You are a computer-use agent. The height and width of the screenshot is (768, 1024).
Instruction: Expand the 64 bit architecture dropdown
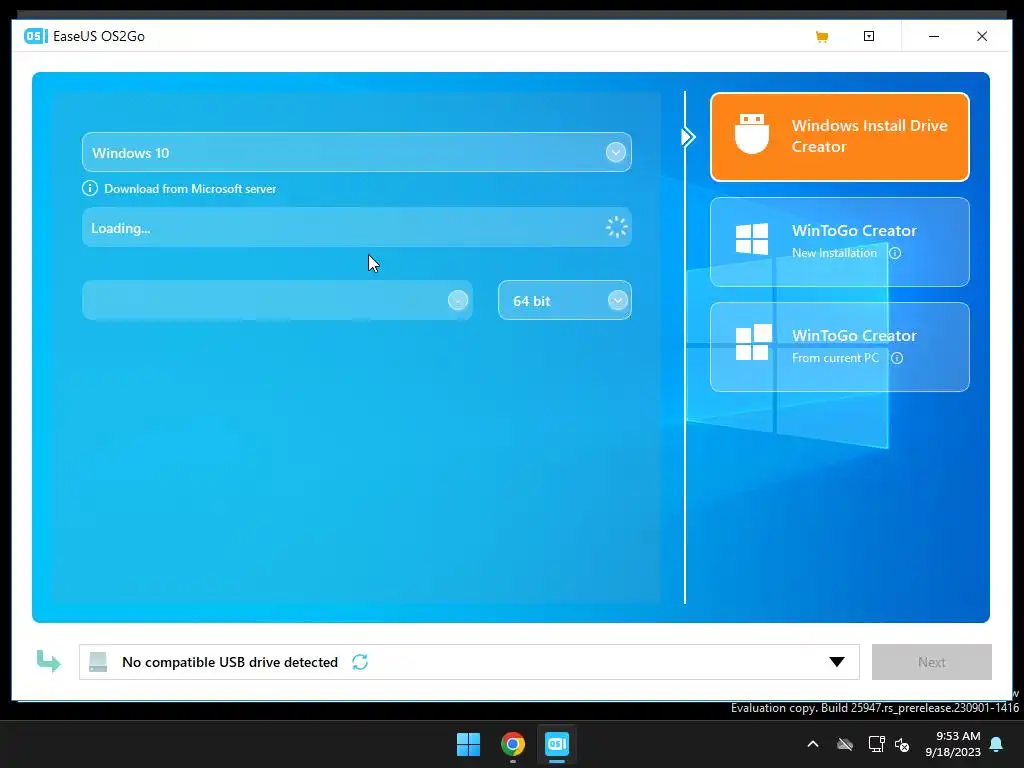[x=617, y=300]
